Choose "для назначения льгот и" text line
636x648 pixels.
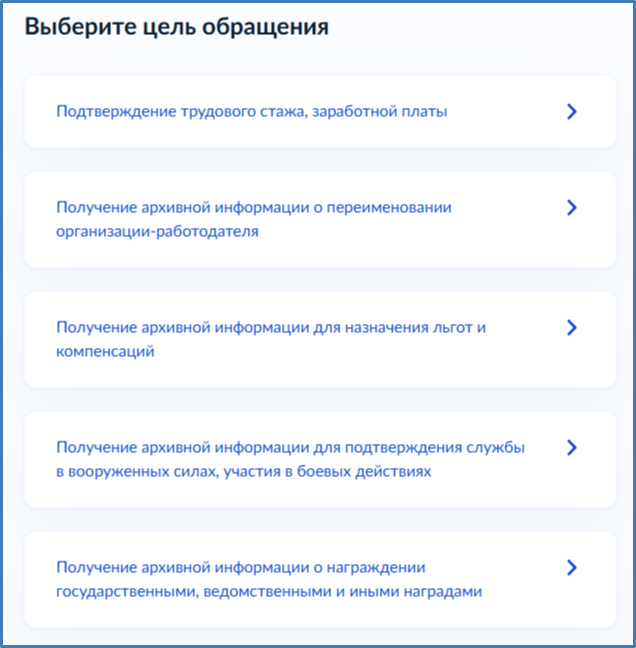pos(270,327)
